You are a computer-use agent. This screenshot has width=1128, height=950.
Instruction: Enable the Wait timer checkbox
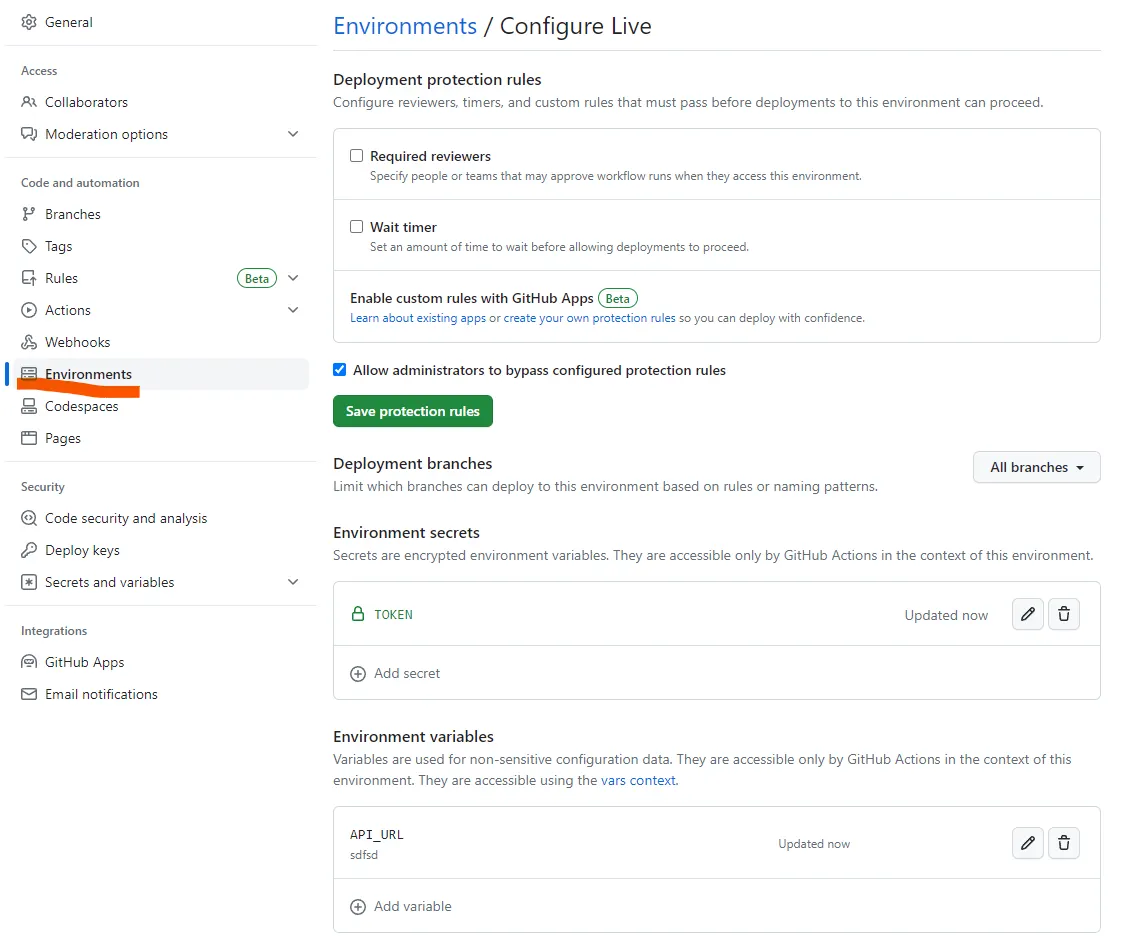(357, 227)
